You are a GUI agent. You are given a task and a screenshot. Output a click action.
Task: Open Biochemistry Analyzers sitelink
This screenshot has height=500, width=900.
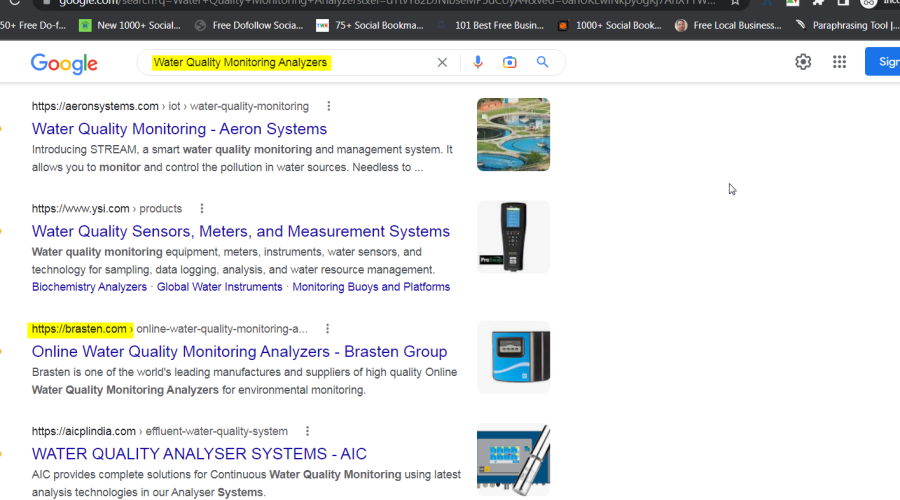click(89, 287)
